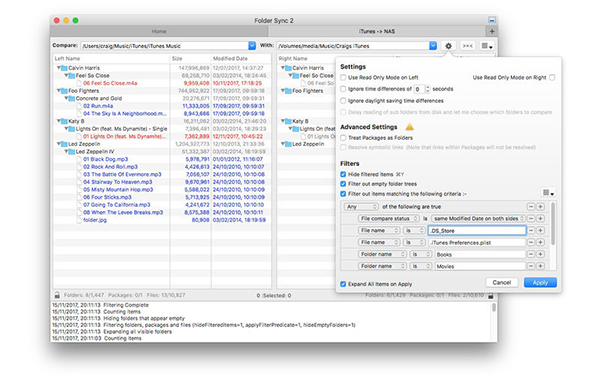Click the log panel scrollbar
600x380 pixels.
point(494,307)
